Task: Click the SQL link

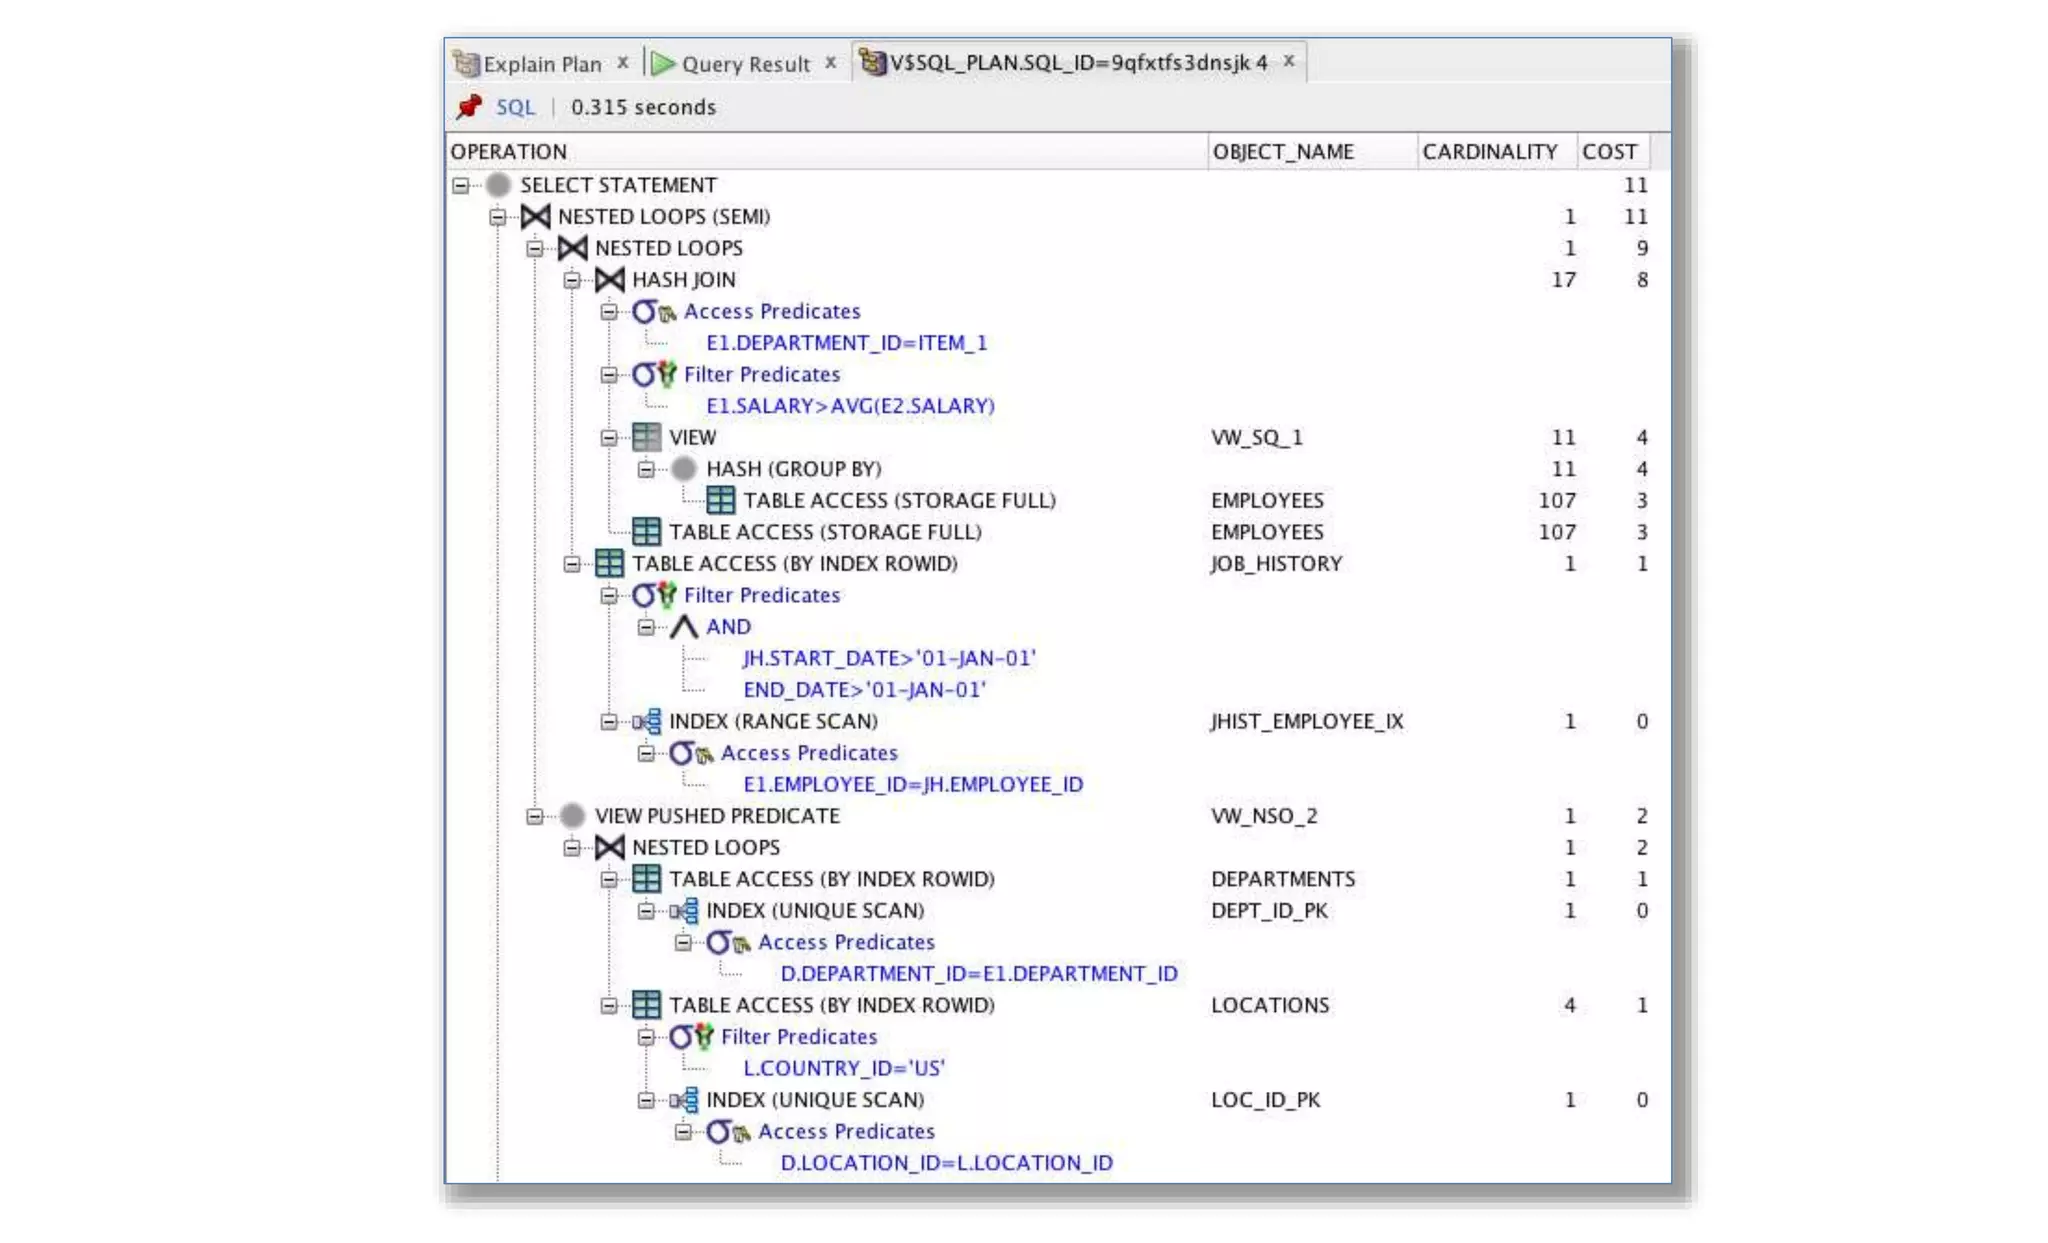Action: (x=515, y=107)
